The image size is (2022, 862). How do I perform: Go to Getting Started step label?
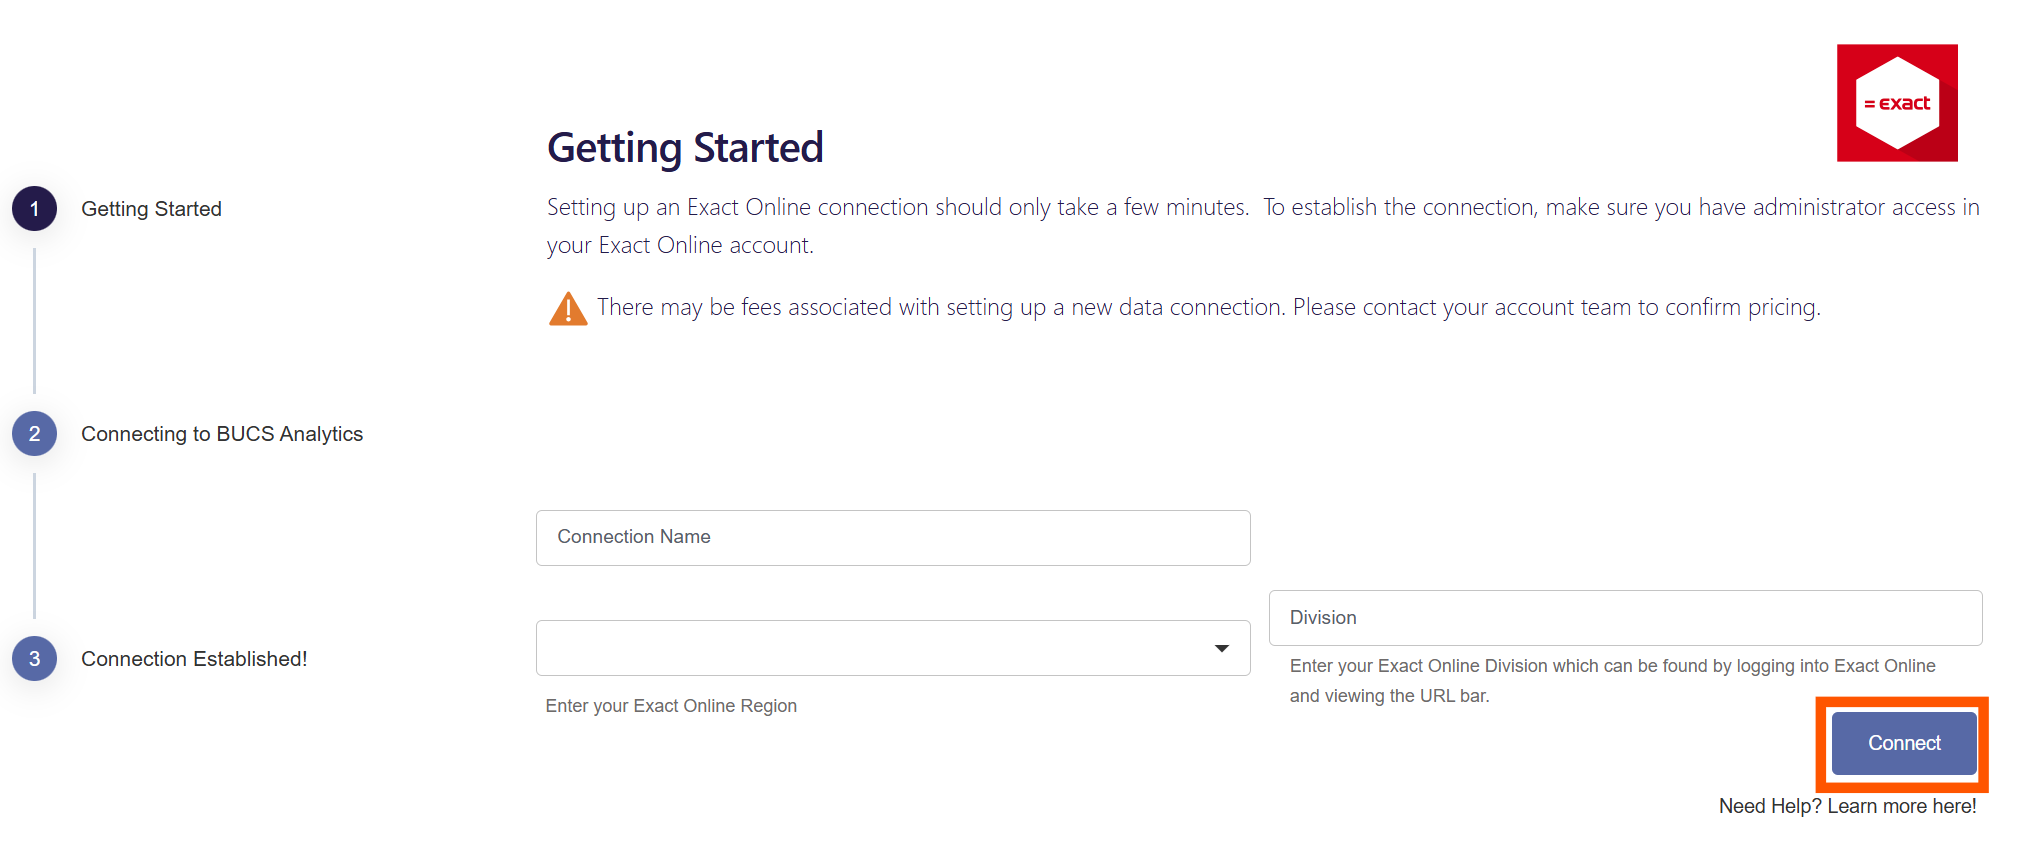pos(151,209)
